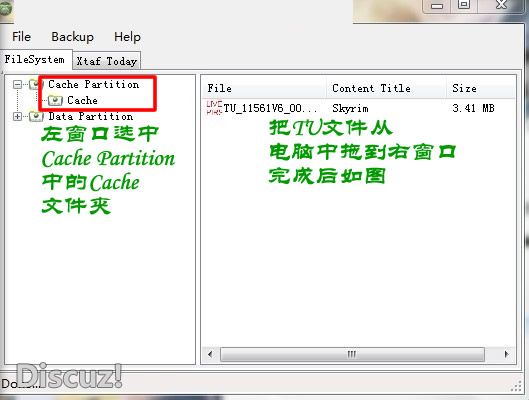Open the Backup menu
The height and width of the screenshot is (400, 529).
(x=72, y=36)
